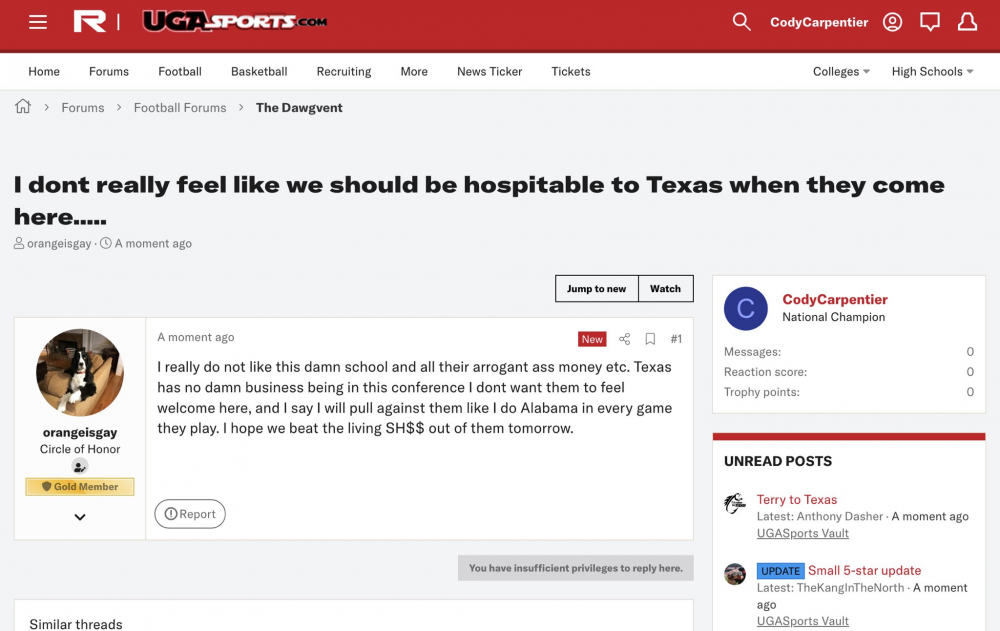
Task: Share the post via share icon
Action: coord(625,339)
